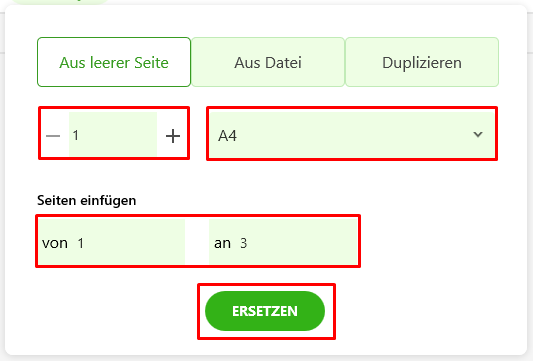This screenshot has height=361, width=533.
Task: Select the Duplizieren tab
Action: coord(422,62)
